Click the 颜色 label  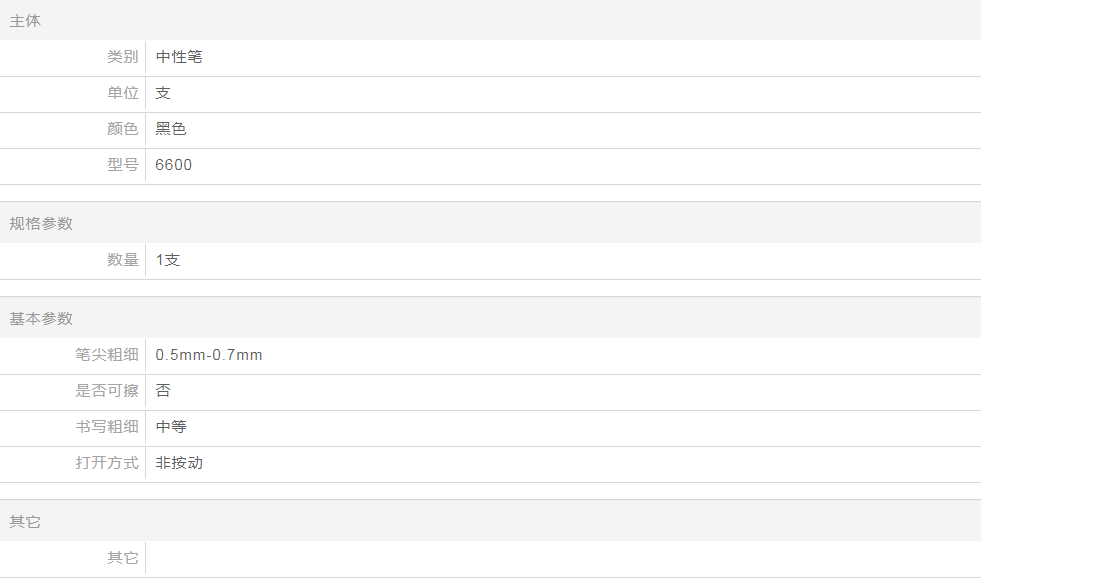(122, 129)
